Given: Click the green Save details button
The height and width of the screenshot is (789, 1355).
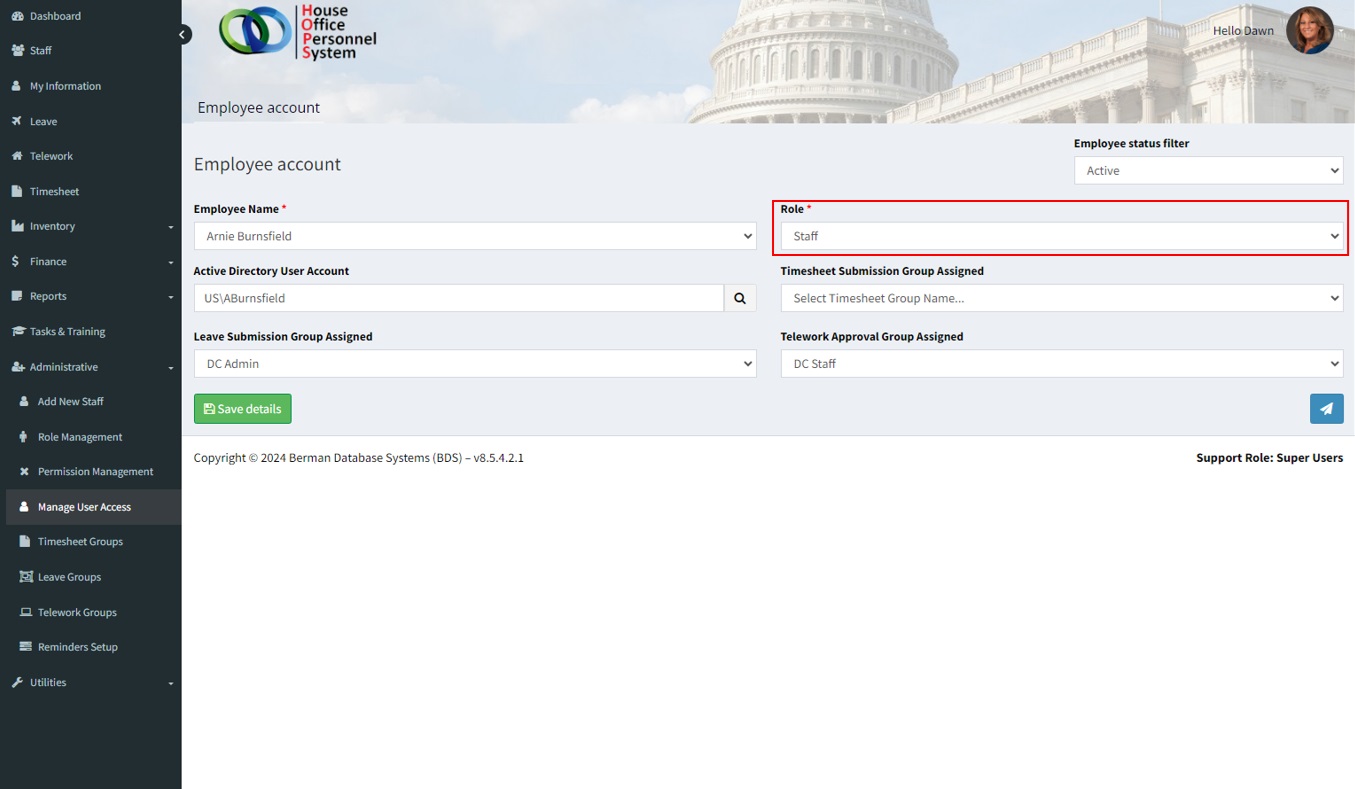Looking at the screenshot, I should coord(242,409).
